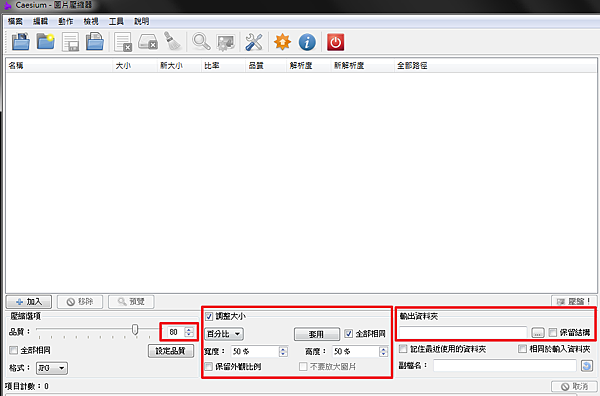Screen dimensions: 600x396
Task: Click the 套用 button
Action: (317, 334)
